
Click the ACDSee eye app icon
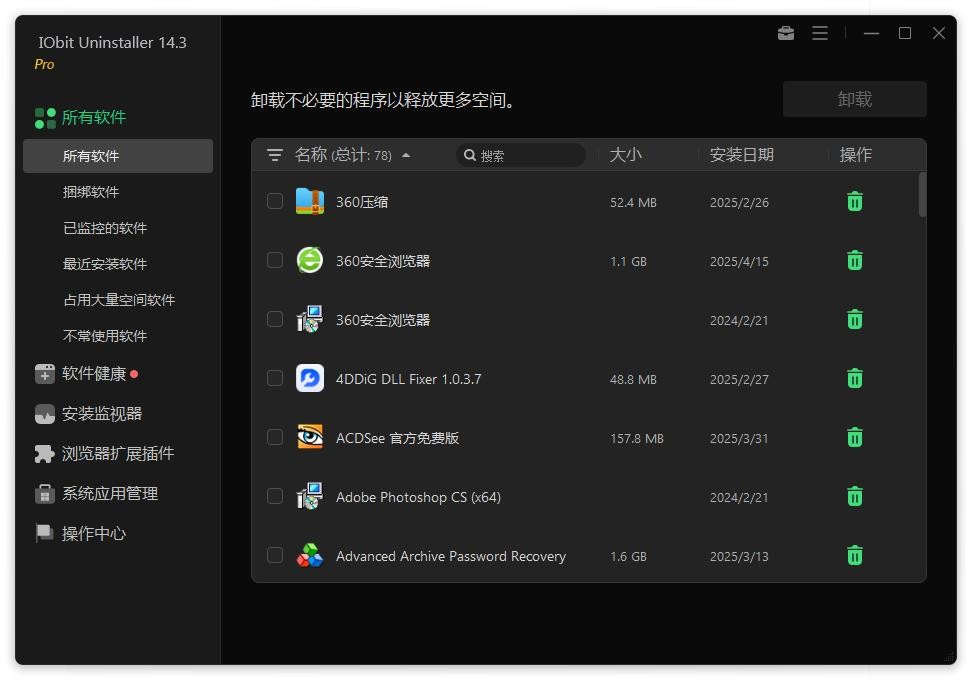(x=309, y=436)
